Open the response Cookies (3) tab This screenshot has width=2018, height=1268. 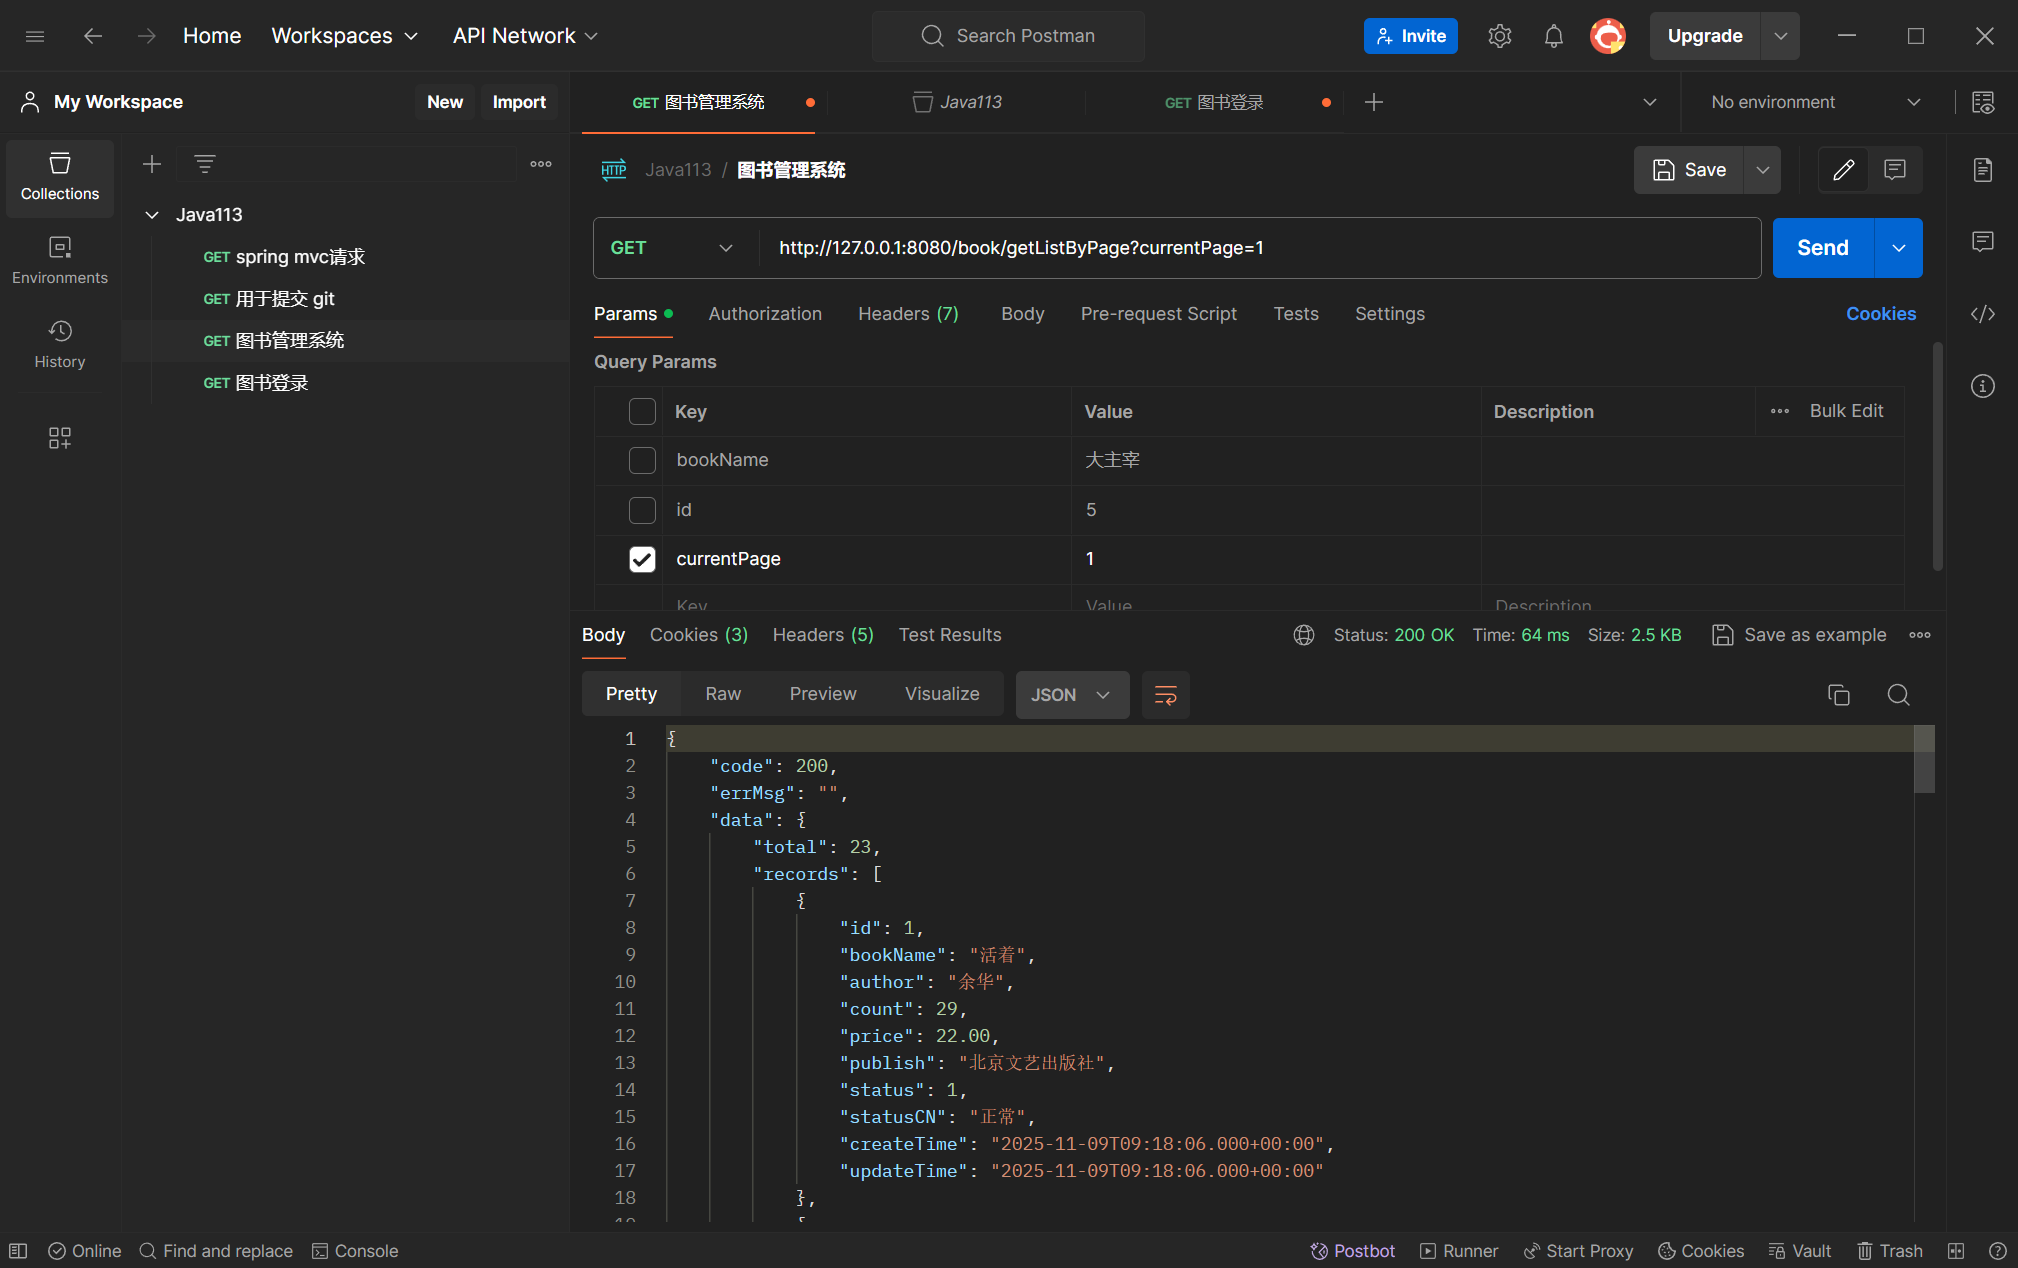coord(699,635)
